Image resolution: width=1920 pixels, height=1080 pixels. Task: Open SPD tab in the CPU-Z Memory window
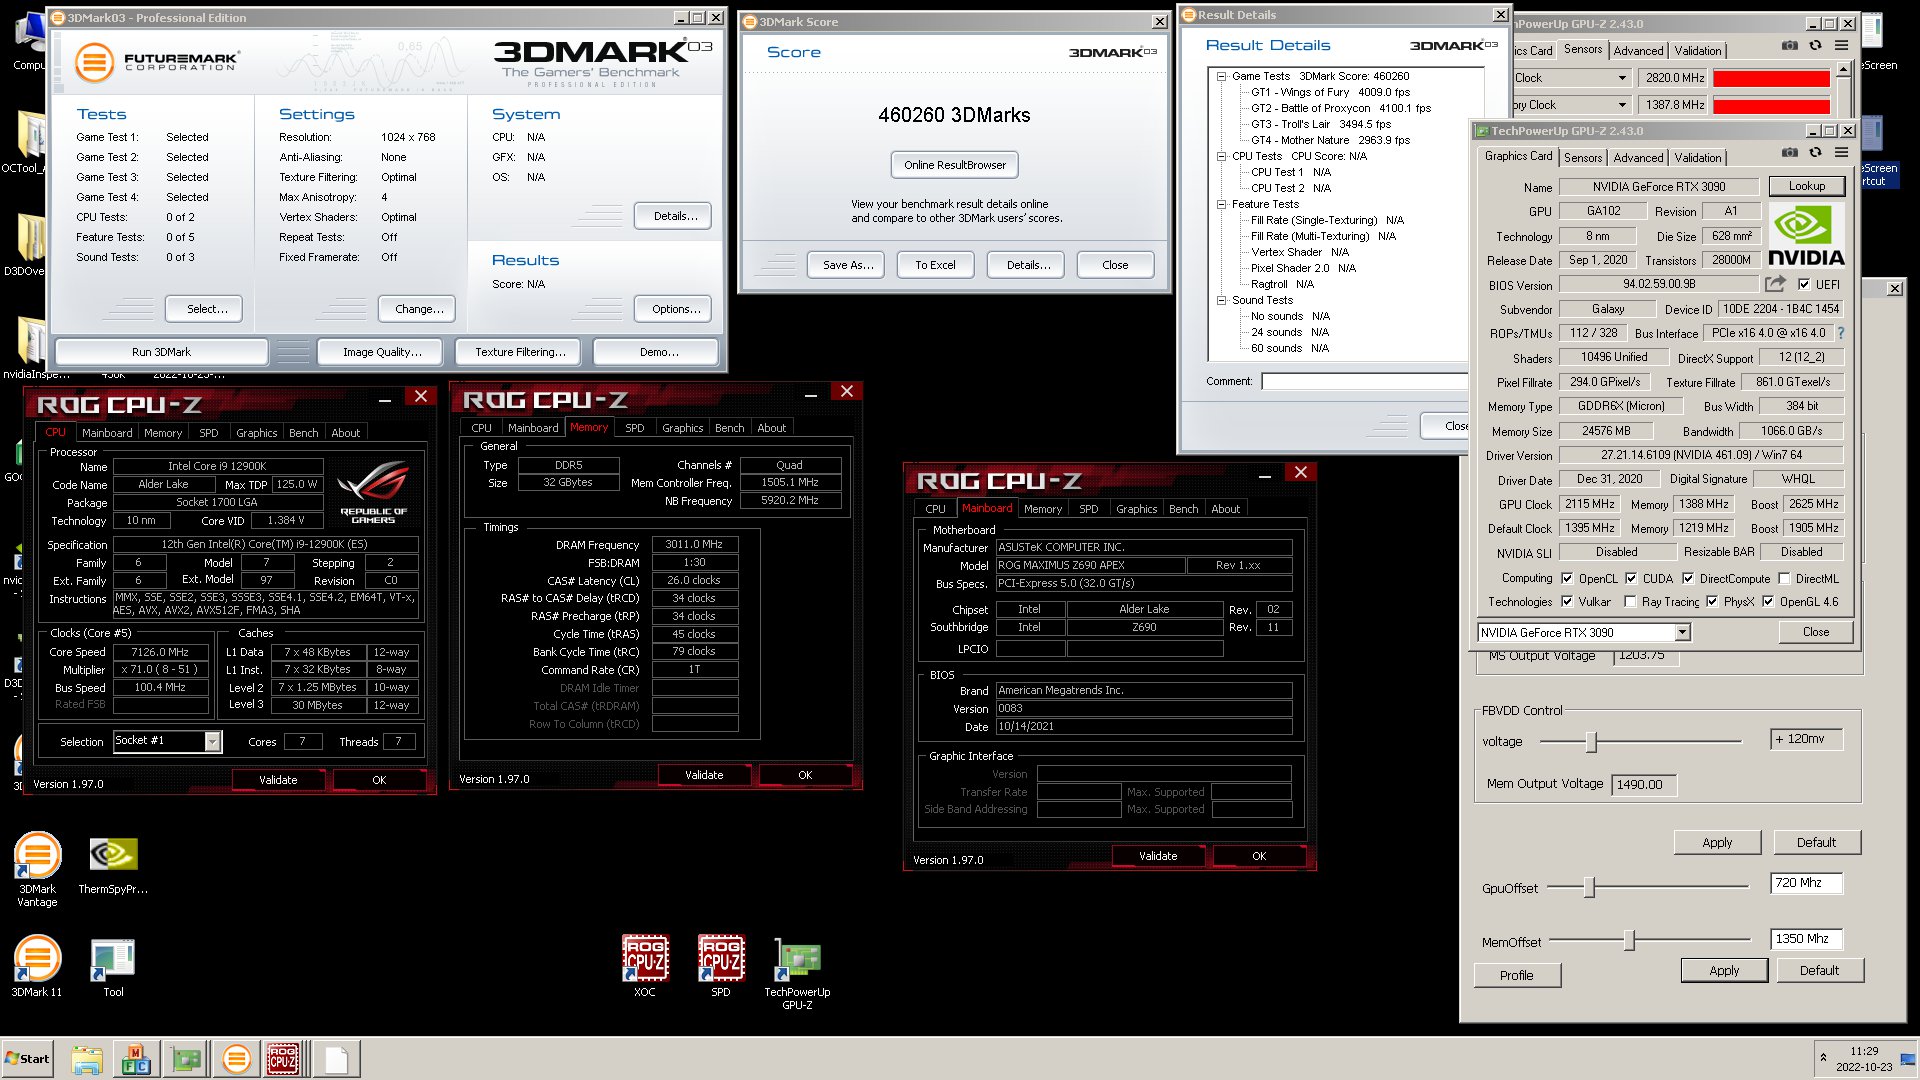tap(634, 428)
